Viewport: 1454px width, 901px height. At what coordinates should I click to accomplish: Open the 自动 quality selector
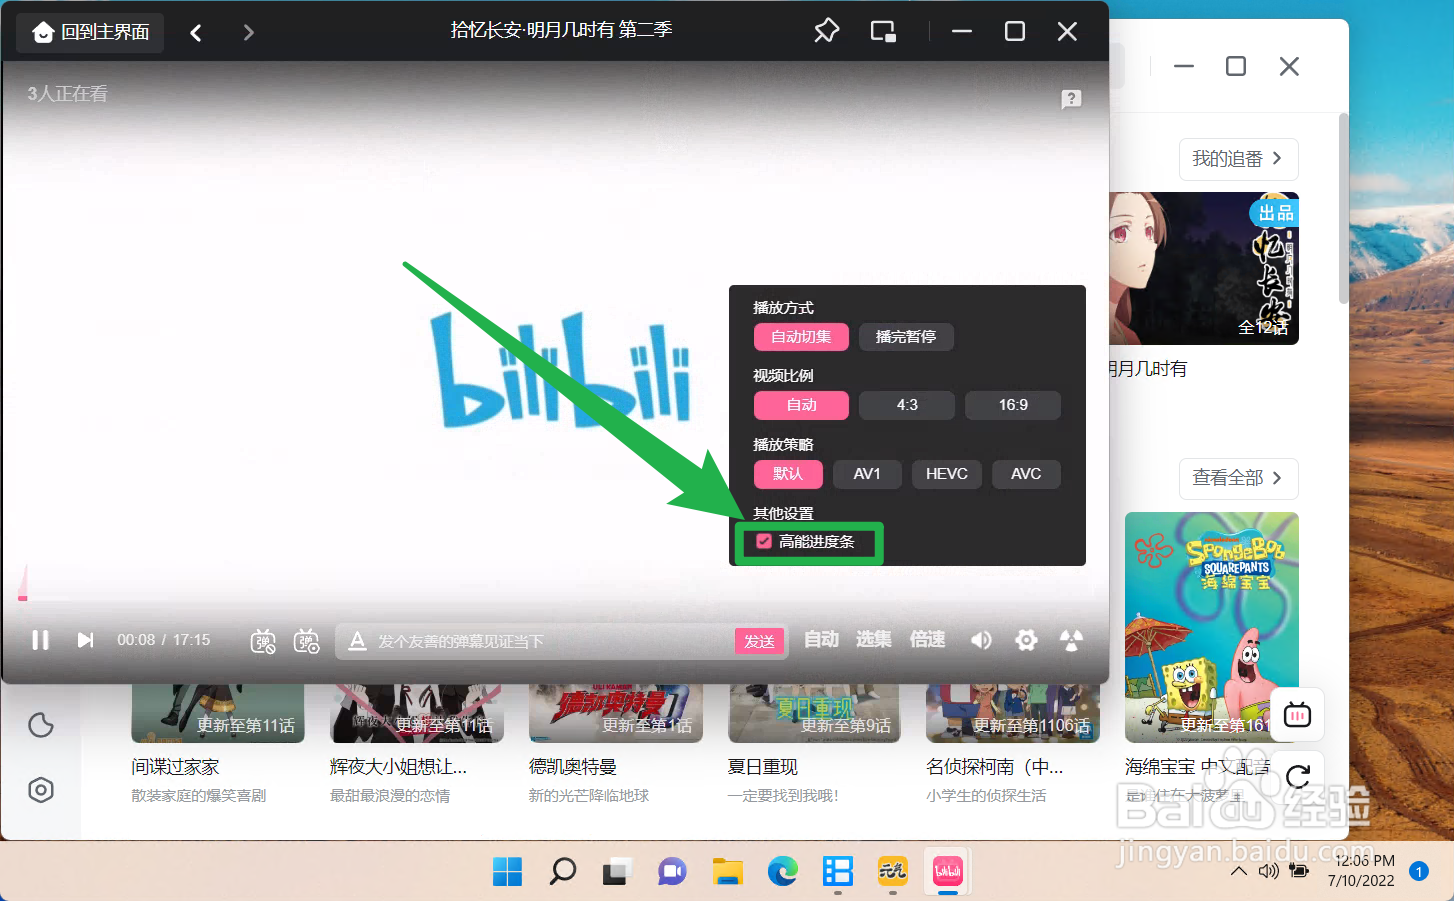click(x=821, y=639)
